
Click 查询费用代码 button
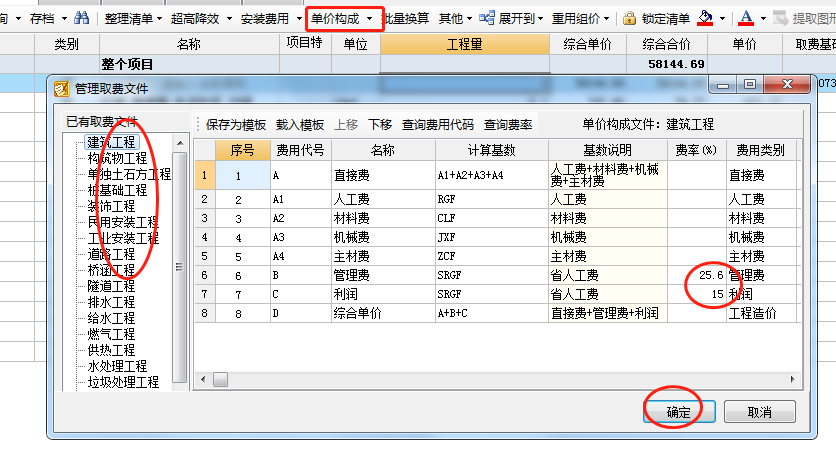(x=437, y=125)
